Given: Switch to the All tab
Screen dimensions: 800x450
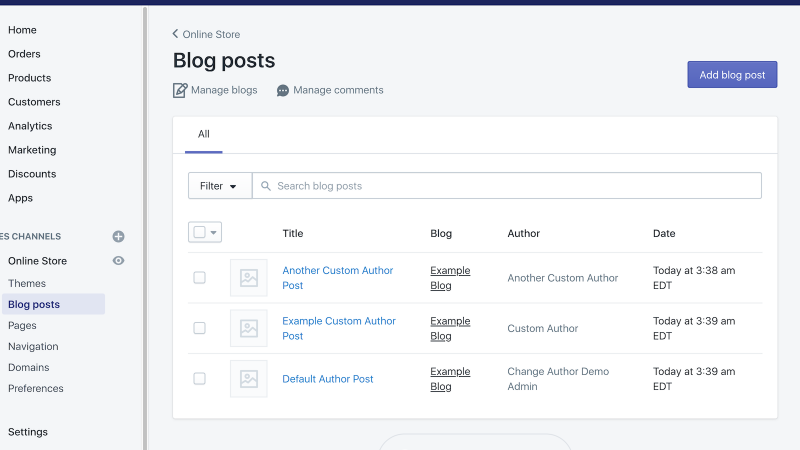Looking at the screenshot, I should coord(204,134).
